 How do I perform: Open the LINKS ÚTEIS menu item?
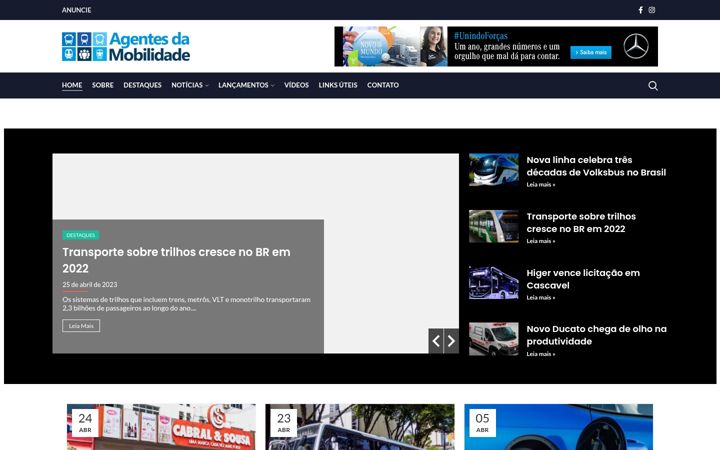(x=338, y=85)
